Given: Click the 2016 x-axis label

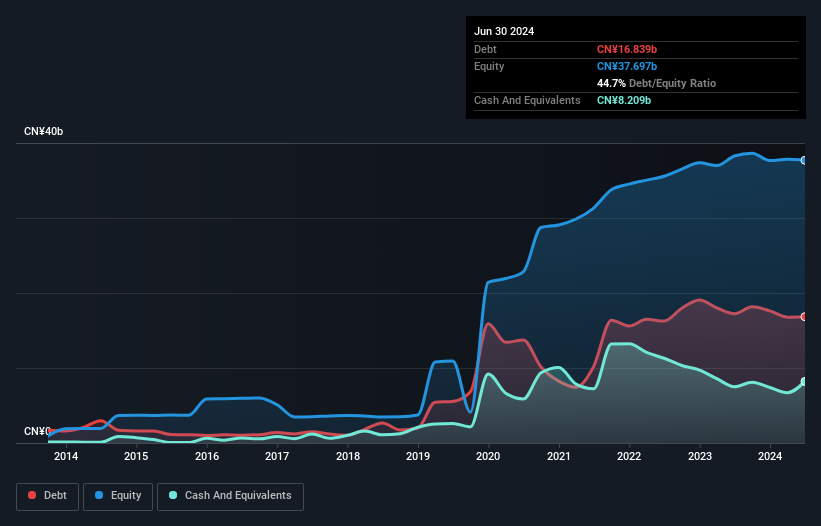Looking at the screenshot, I should (x=207, y=456).
